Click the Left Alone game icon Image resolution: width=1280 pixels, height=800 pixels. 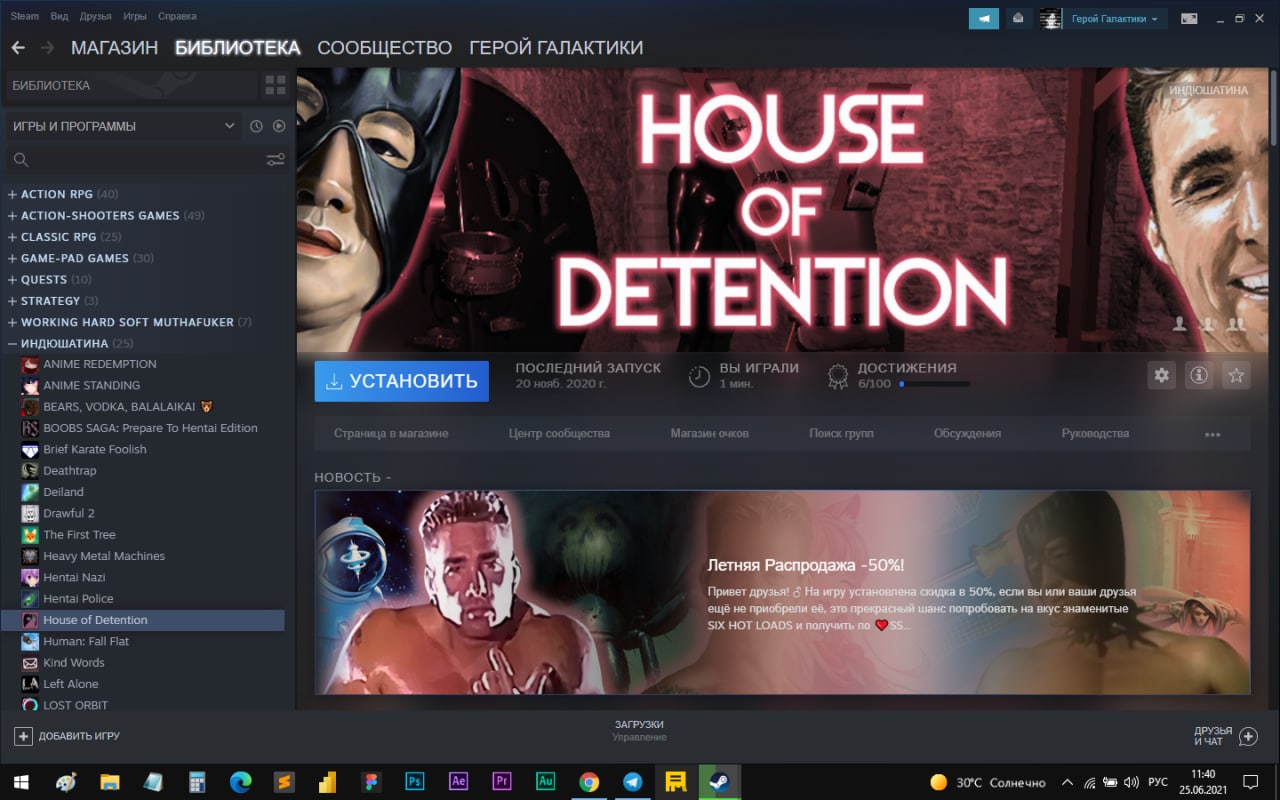[31, 684]
